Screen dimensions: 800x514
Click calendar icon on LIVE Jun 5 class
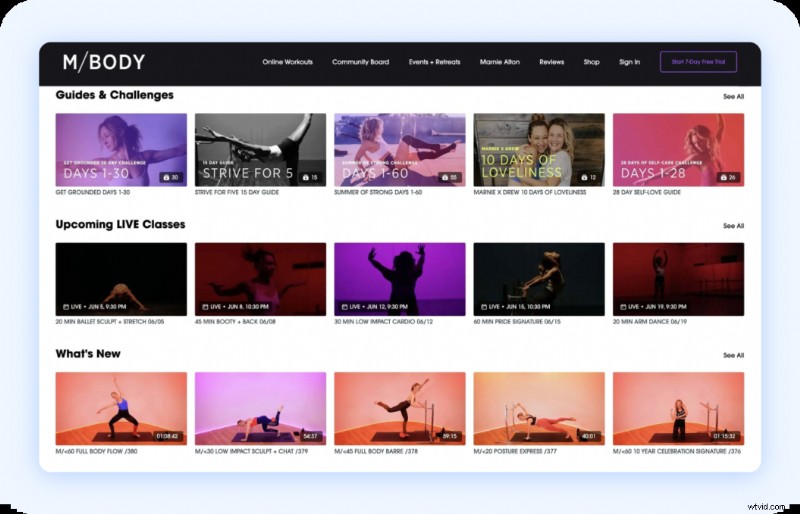coord(66,307)
